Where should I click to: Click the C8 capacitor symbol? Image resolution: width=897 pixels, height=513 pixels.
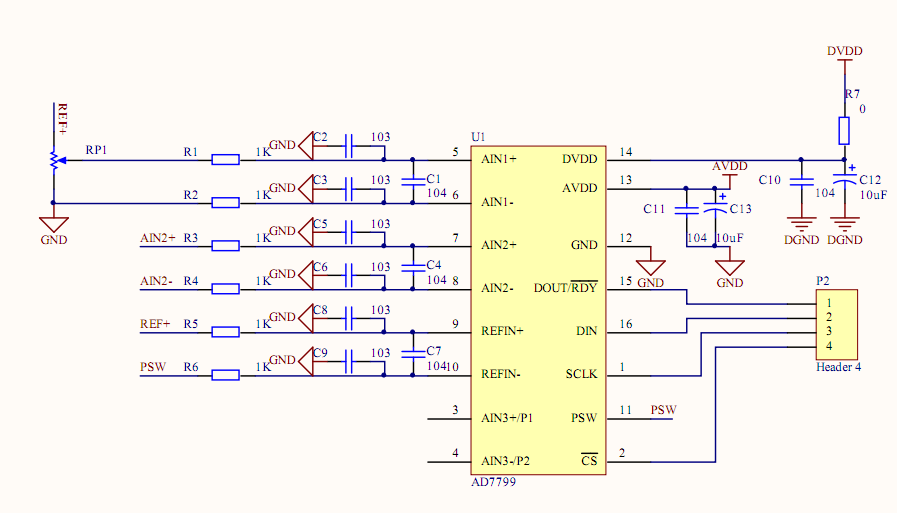(x=348, y=318)
